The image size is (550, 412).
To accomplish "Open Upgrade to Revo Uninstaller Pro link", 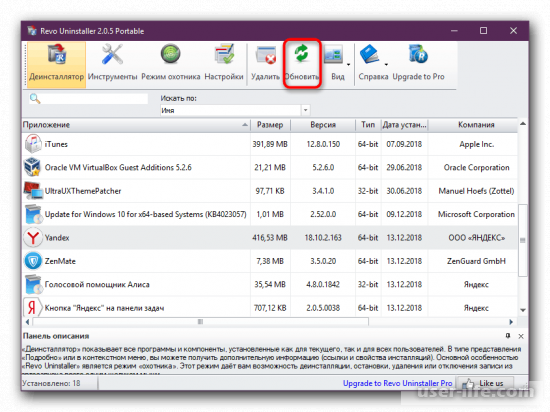I will click(x=397, y=383).
